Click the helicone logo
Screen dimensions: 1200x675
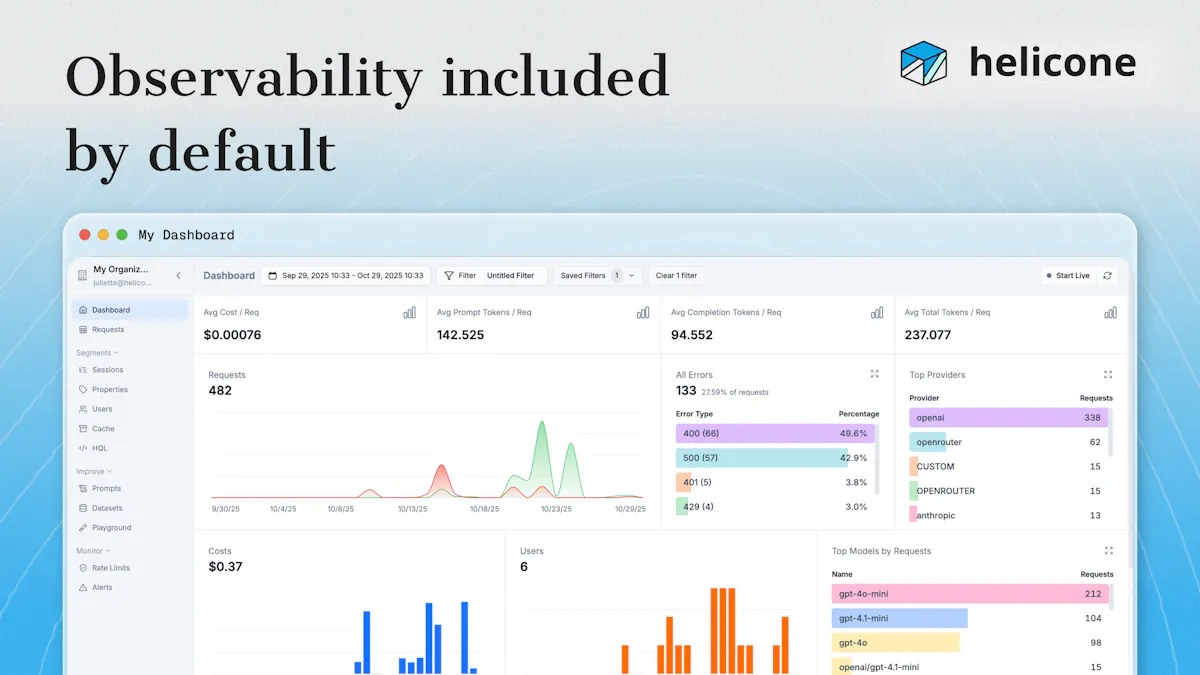(1018, 62)
